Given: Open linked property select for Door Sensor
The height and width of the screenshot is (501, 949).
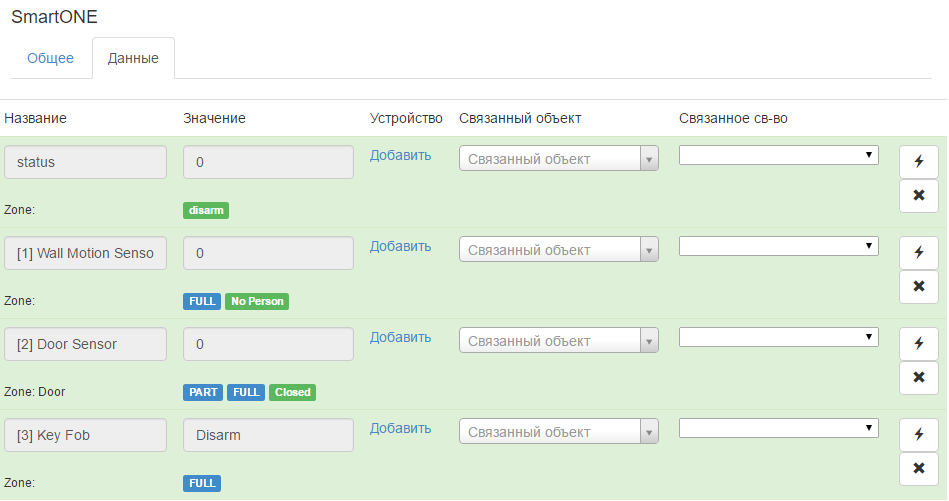Looking at the screenshot, I should coord(778,337).
